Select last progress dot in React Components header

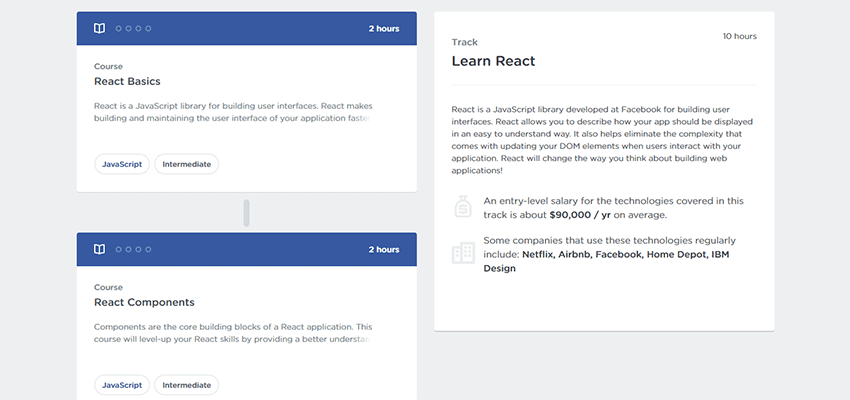(148, 249)
